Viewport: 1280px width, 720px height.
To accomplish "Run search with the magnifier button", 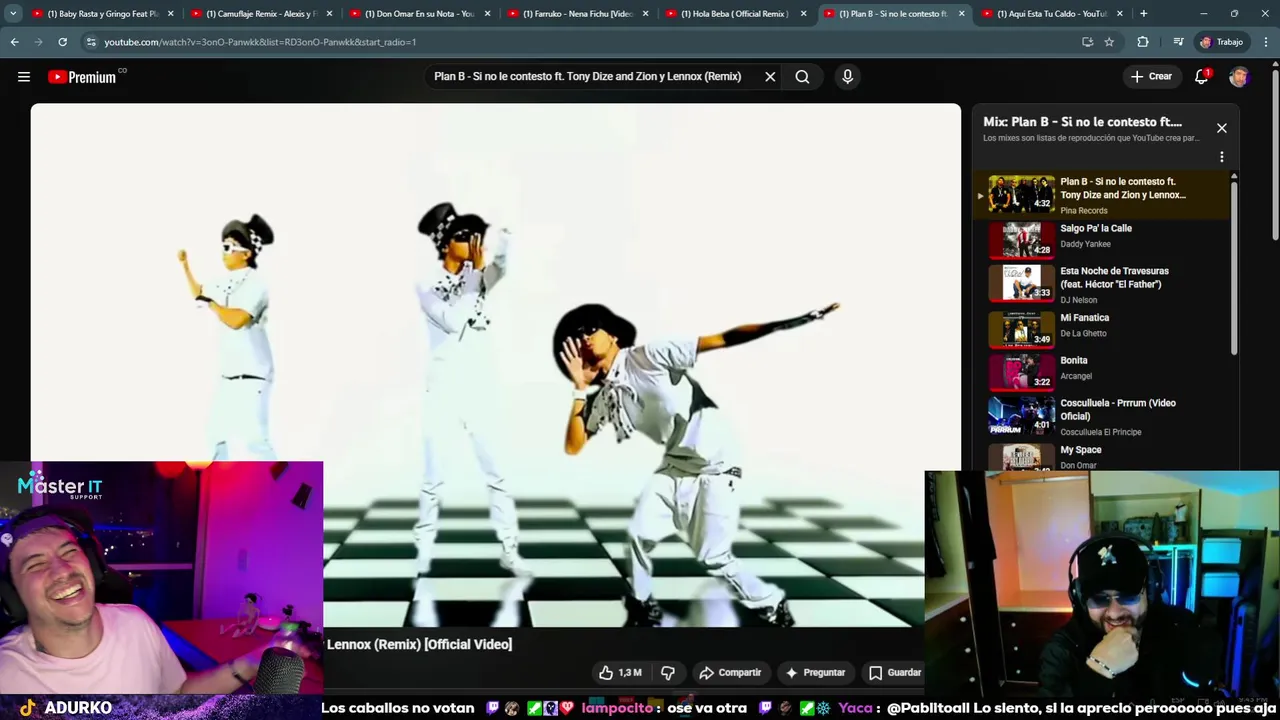I will (x=802, y=77).
